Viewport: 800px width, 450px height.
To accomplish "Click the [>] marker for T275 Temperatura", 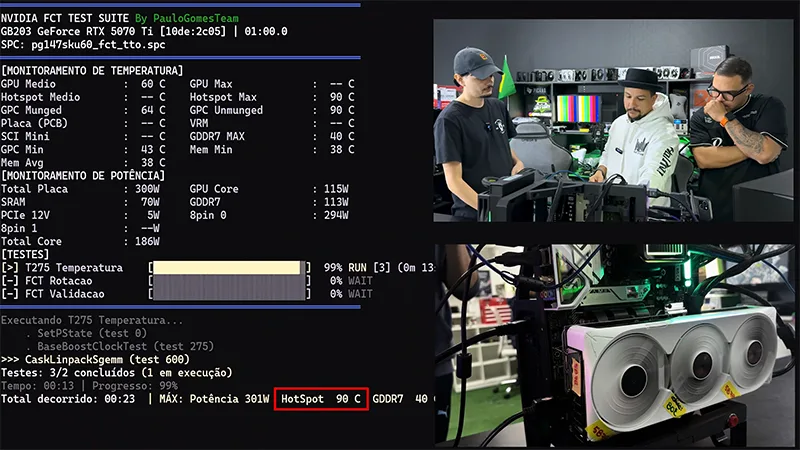I will point(10,268).
